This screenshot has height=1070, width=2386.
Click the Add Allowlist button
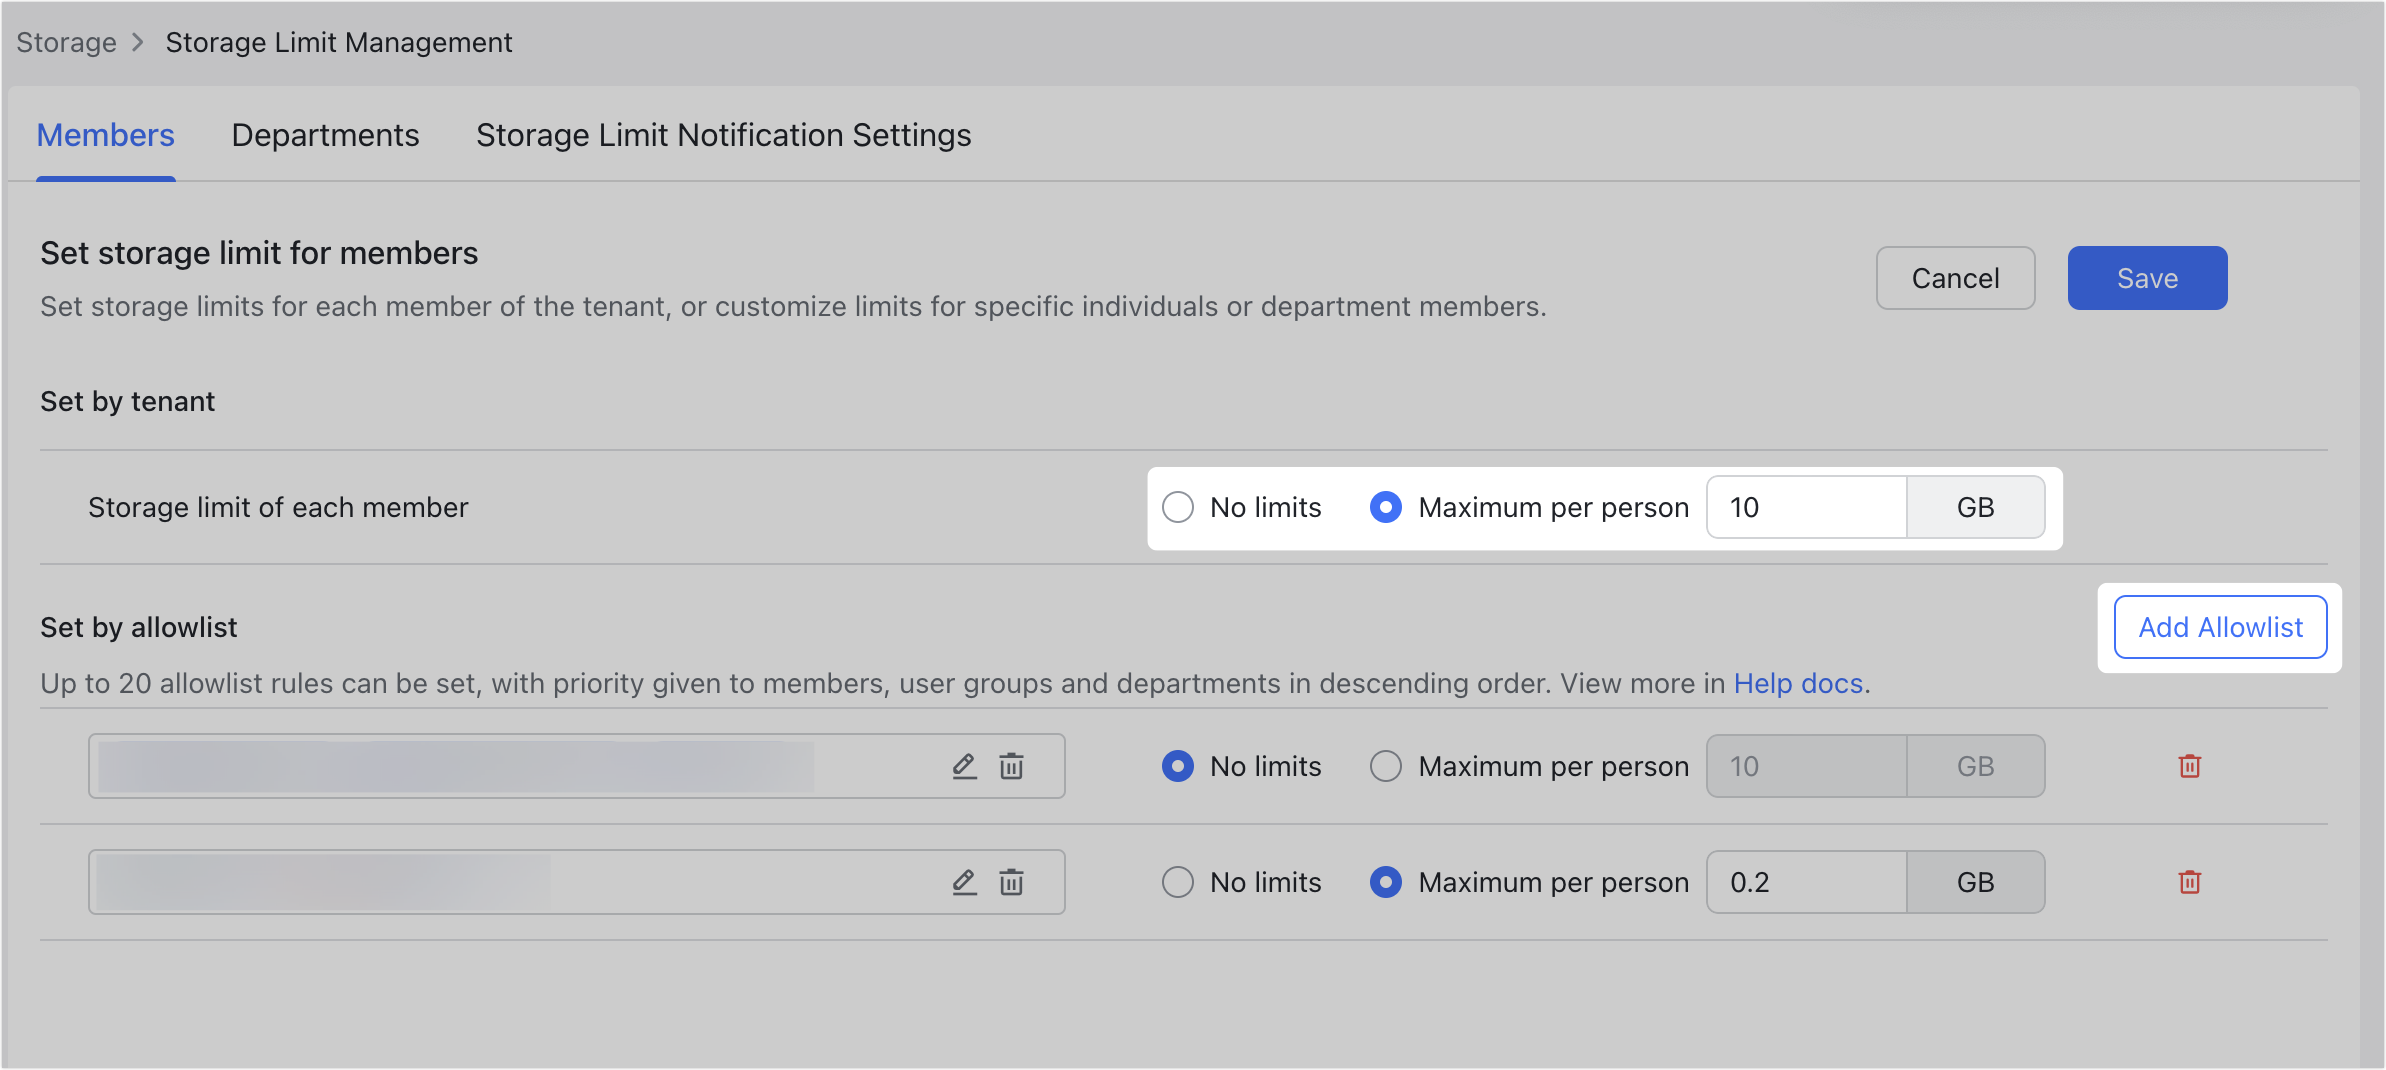point(2220,627)
